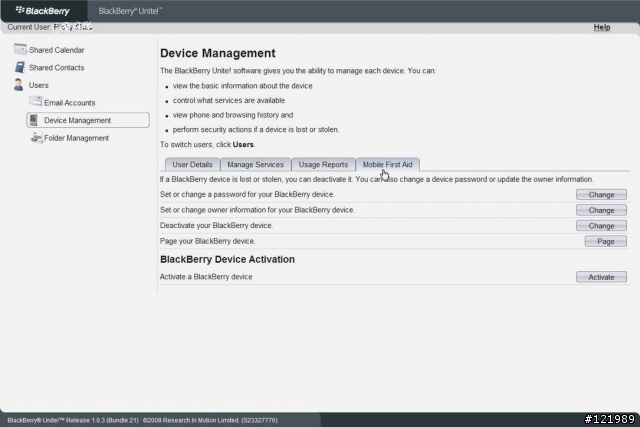Image resolution: width=640 pixels, height=427 pixels.
Task: Click the Activate button
Action: pos(601,277)
